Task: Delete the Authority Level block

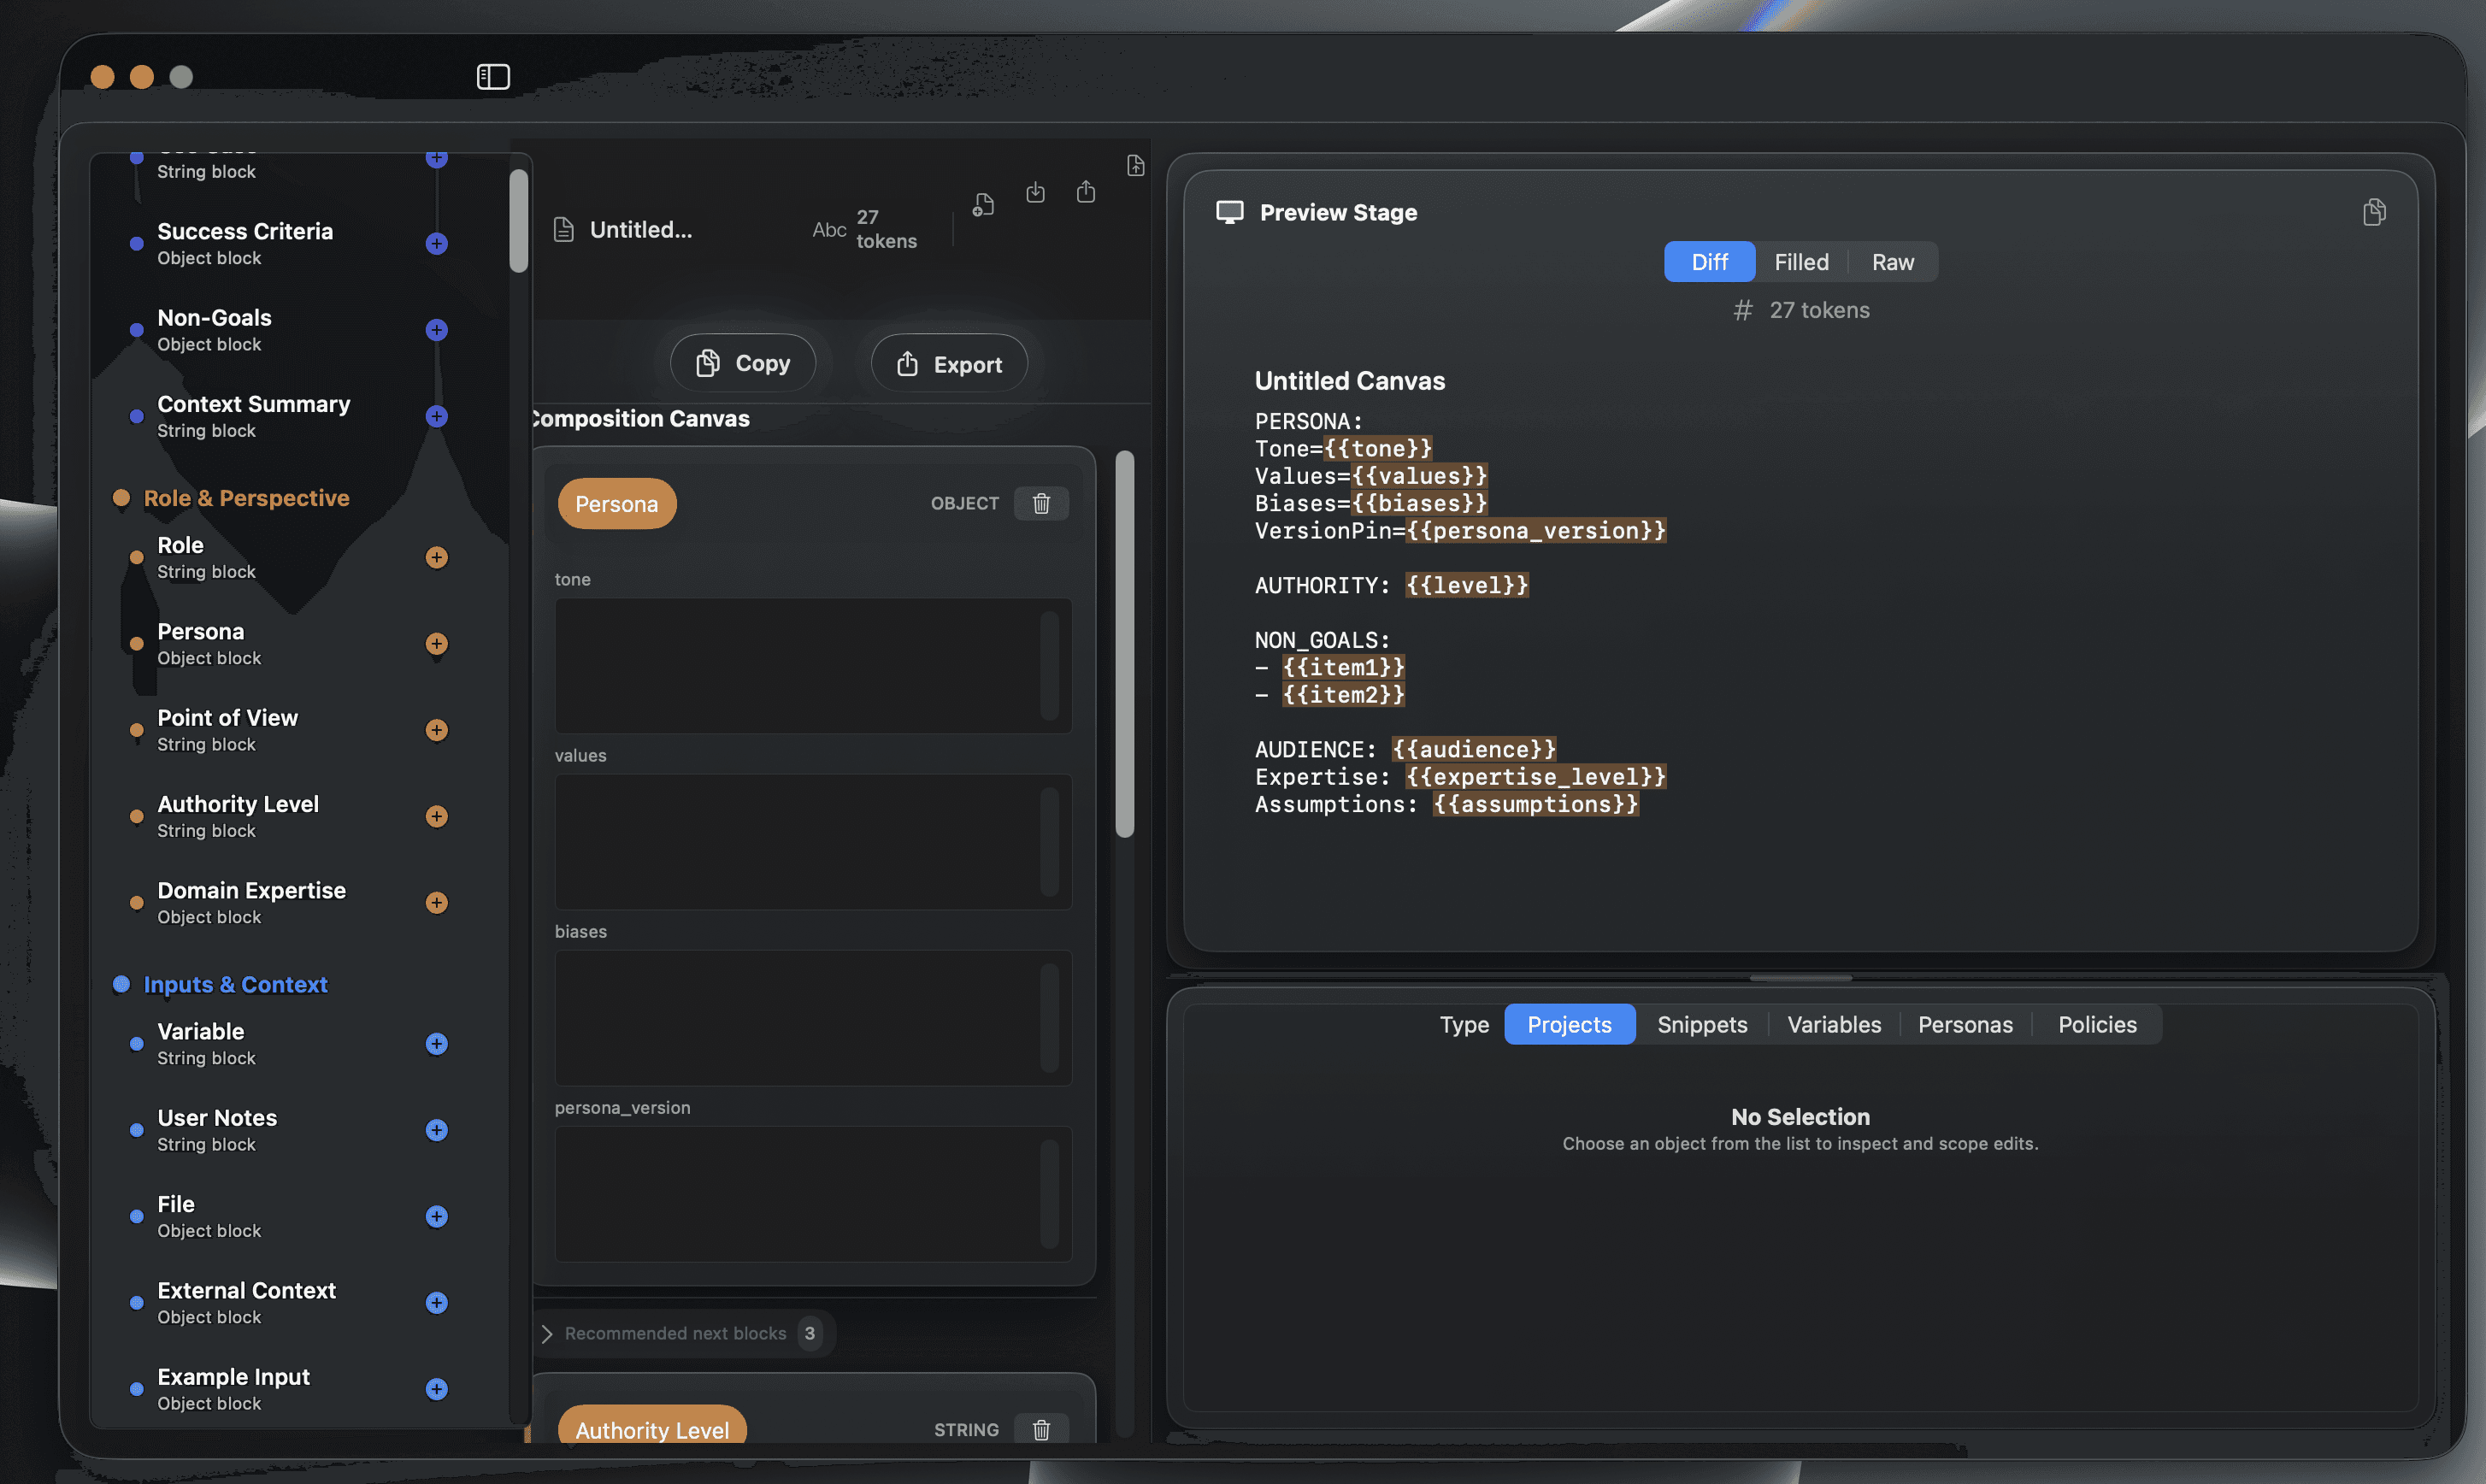Action: [1041, 1429]
